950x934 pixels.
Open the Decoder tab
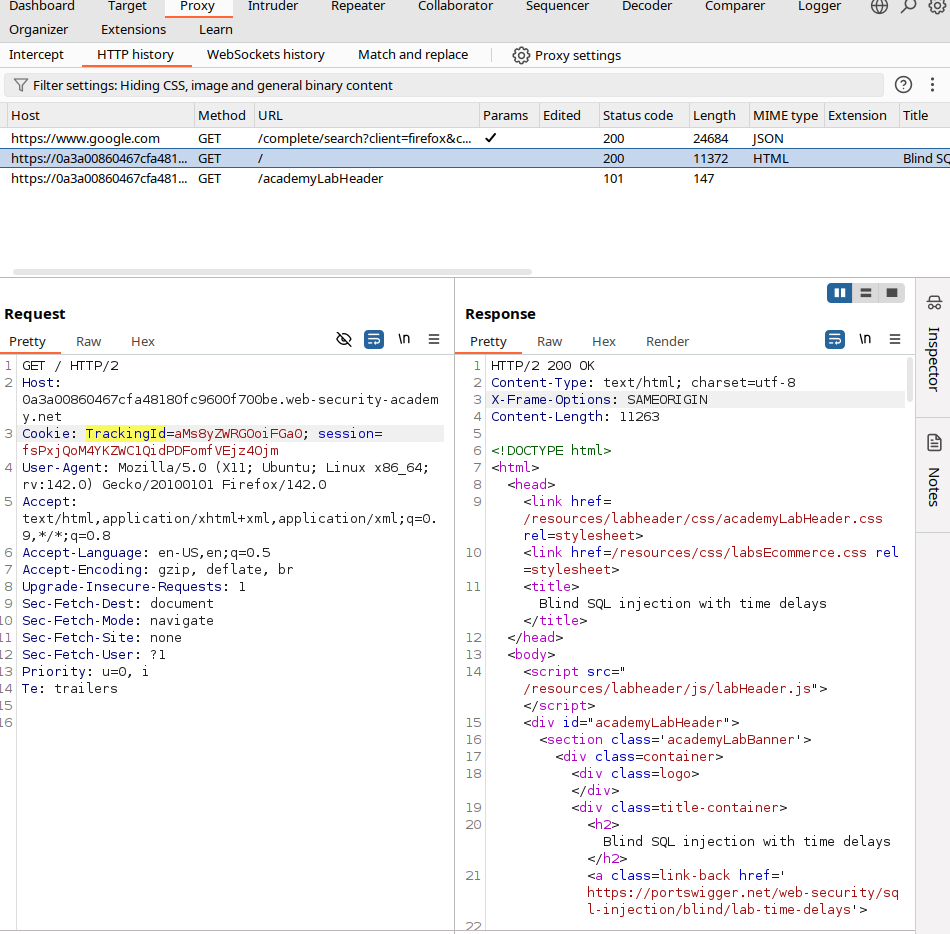(x=647, y=7)
